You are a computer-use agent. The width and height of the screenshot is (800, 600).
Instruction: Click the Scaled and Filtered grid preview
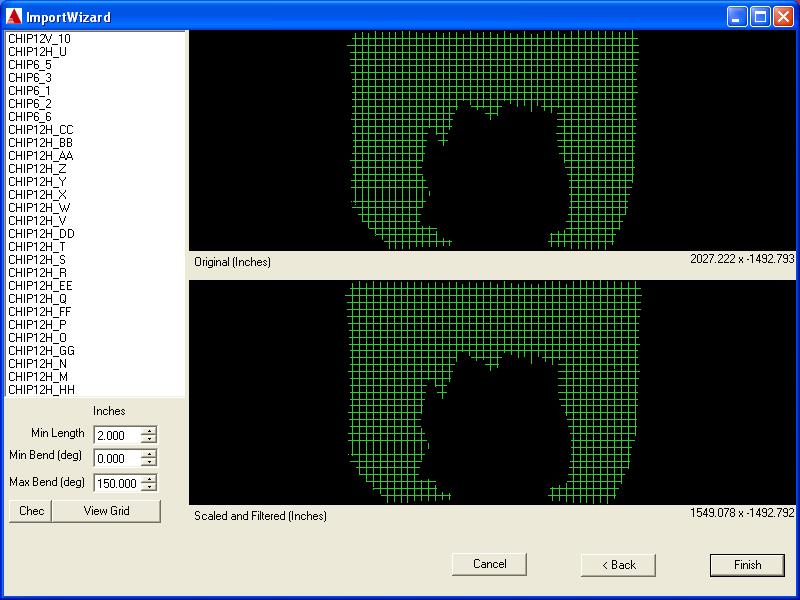(492, 392)
